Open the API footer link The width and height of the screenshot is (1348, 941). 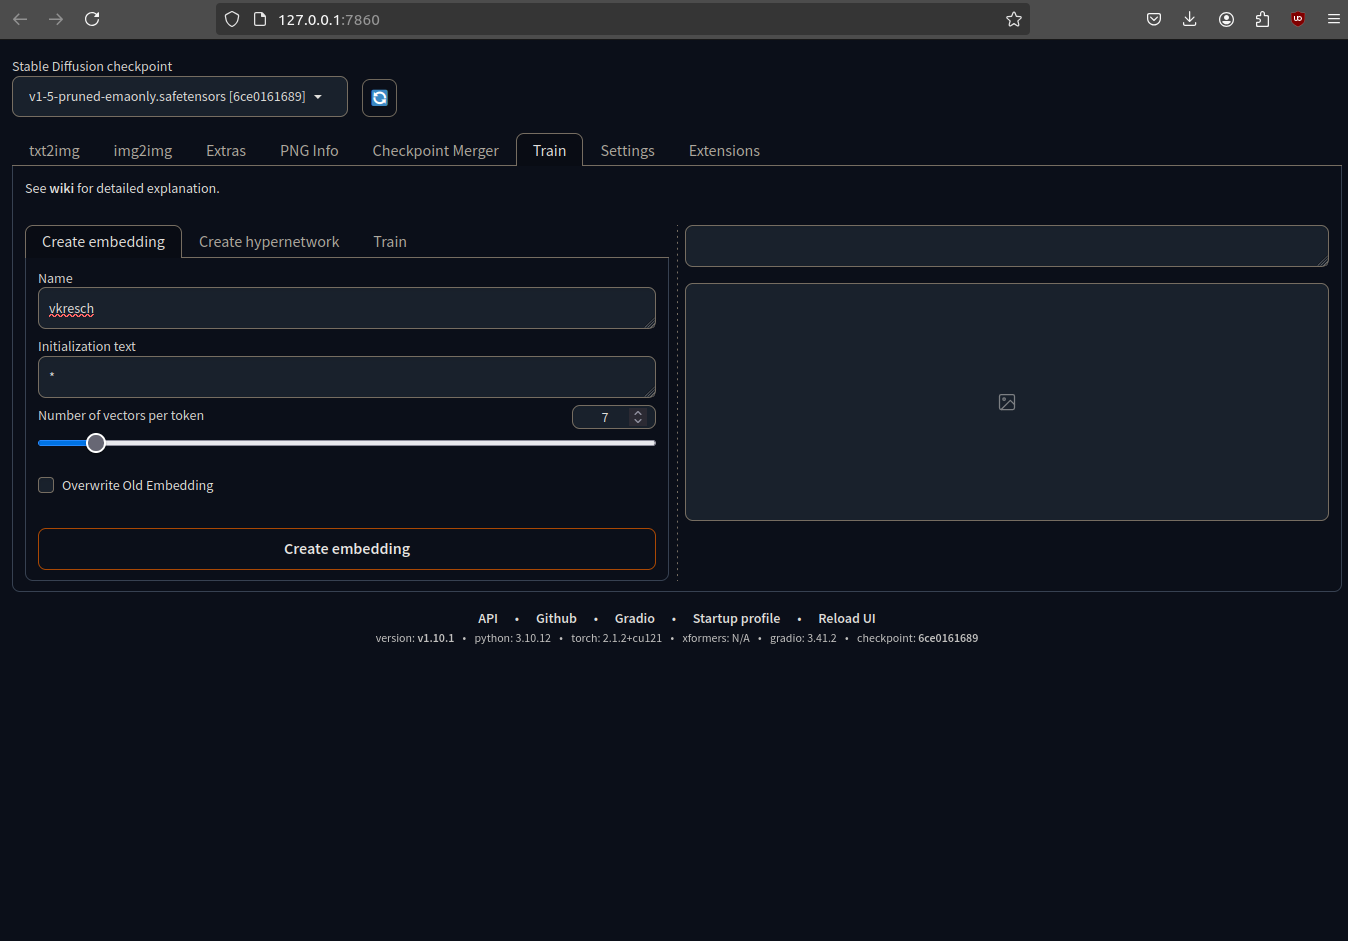pyautogui.click(x=488, y=619)
